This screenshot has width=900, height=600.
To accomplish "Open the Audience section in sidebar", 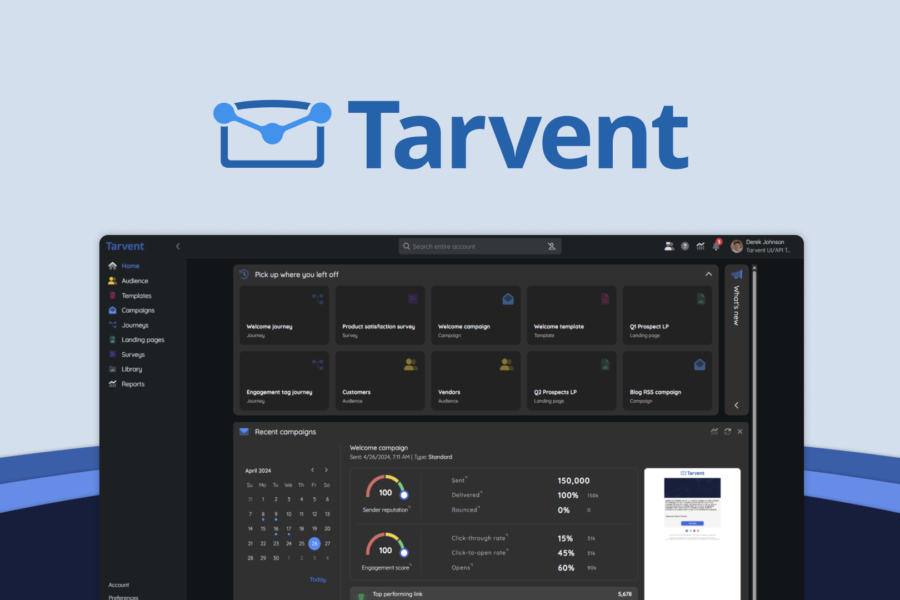I will click(134, 281).
